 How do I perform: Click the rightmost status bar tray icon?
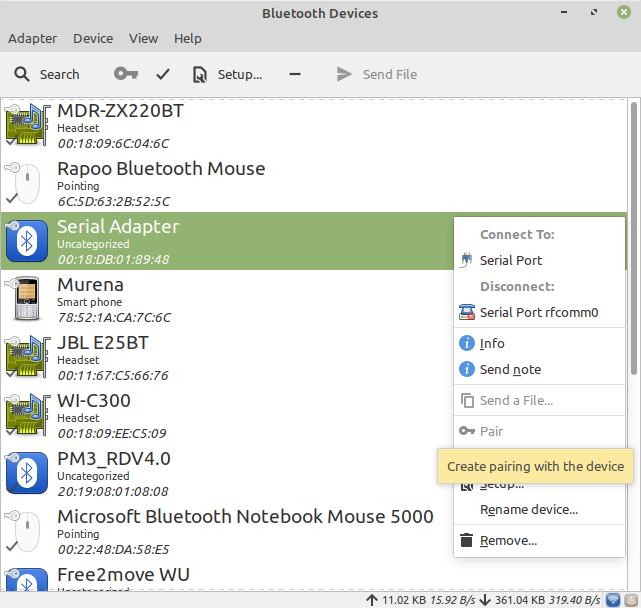[631, 600]
